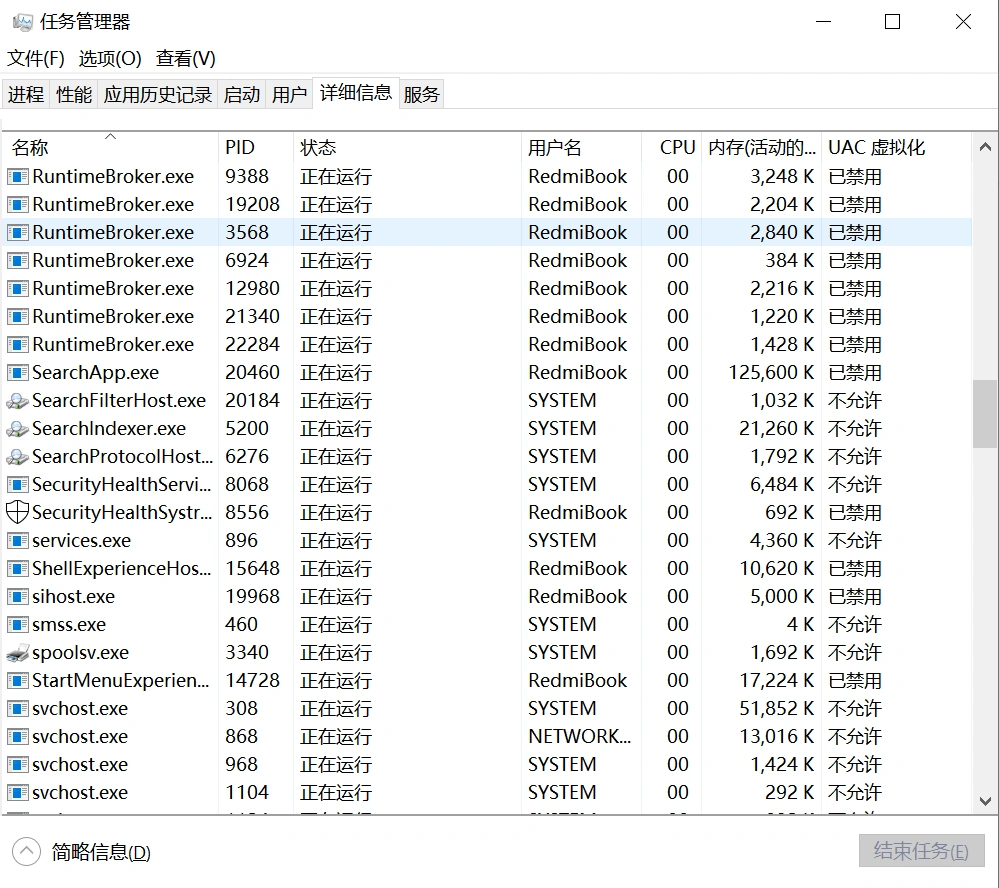999x888 pixels.
Task: Open the 文件 menu
Action: coord(33,59)
